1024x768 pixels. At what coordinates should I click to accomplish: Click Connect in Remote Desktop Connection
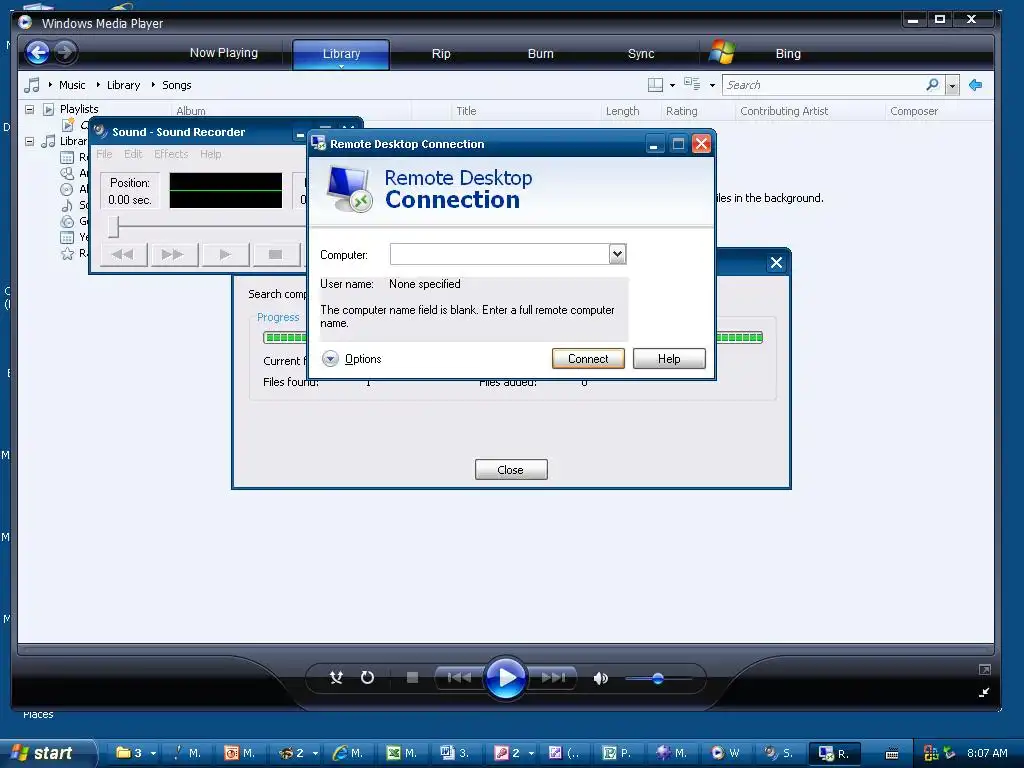click(588, 359)
